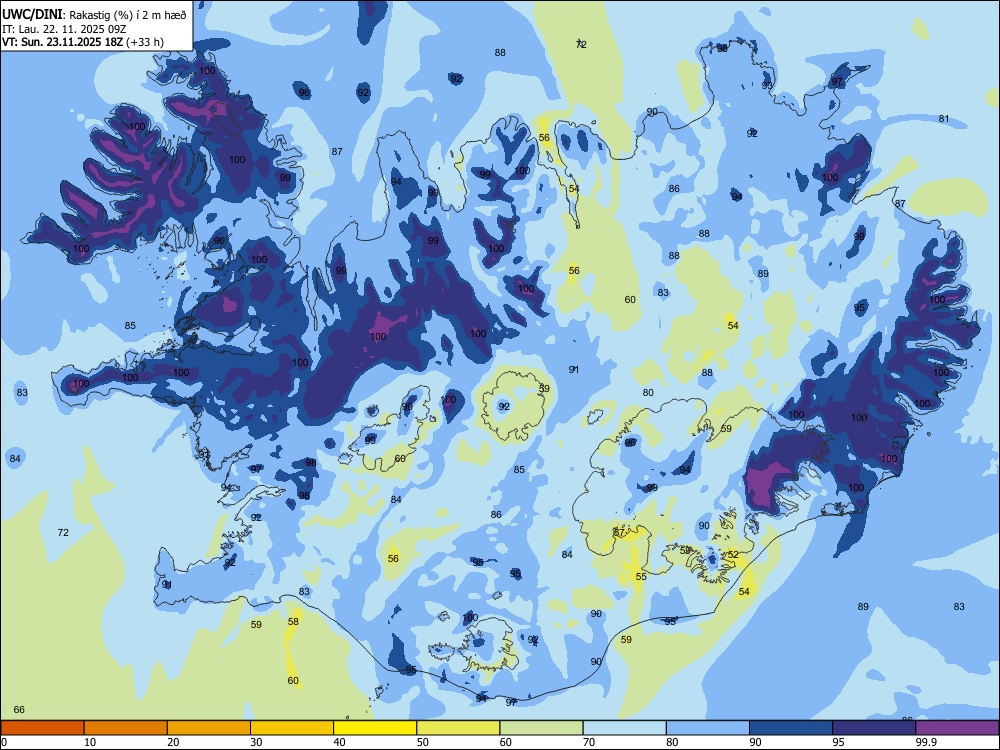
Task: Select the "IT: Lau. 22. 11. 2025 09Z" line
Action: [66, 29]
